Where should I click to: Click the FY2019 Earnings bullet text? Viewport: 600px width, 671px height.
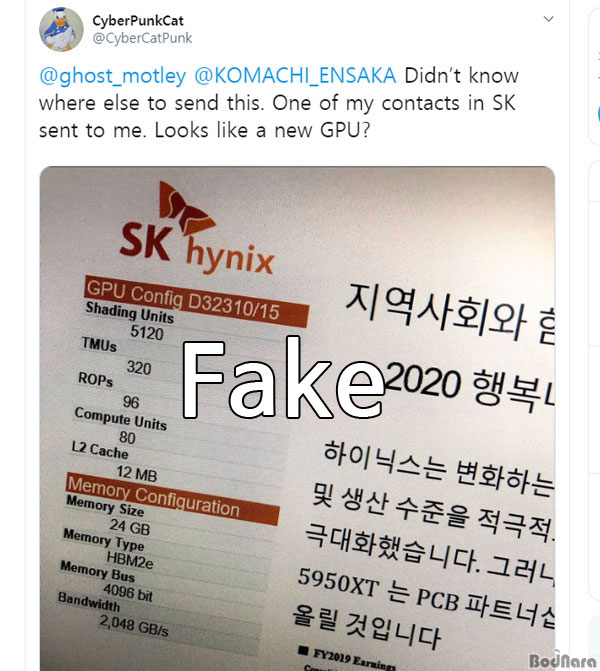pyautogui.click(x=347, y=658)
